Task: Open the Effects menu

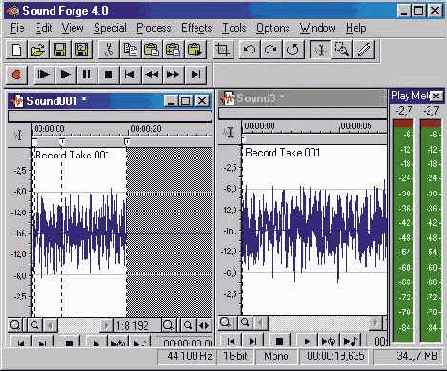Action: coord(197,28)
